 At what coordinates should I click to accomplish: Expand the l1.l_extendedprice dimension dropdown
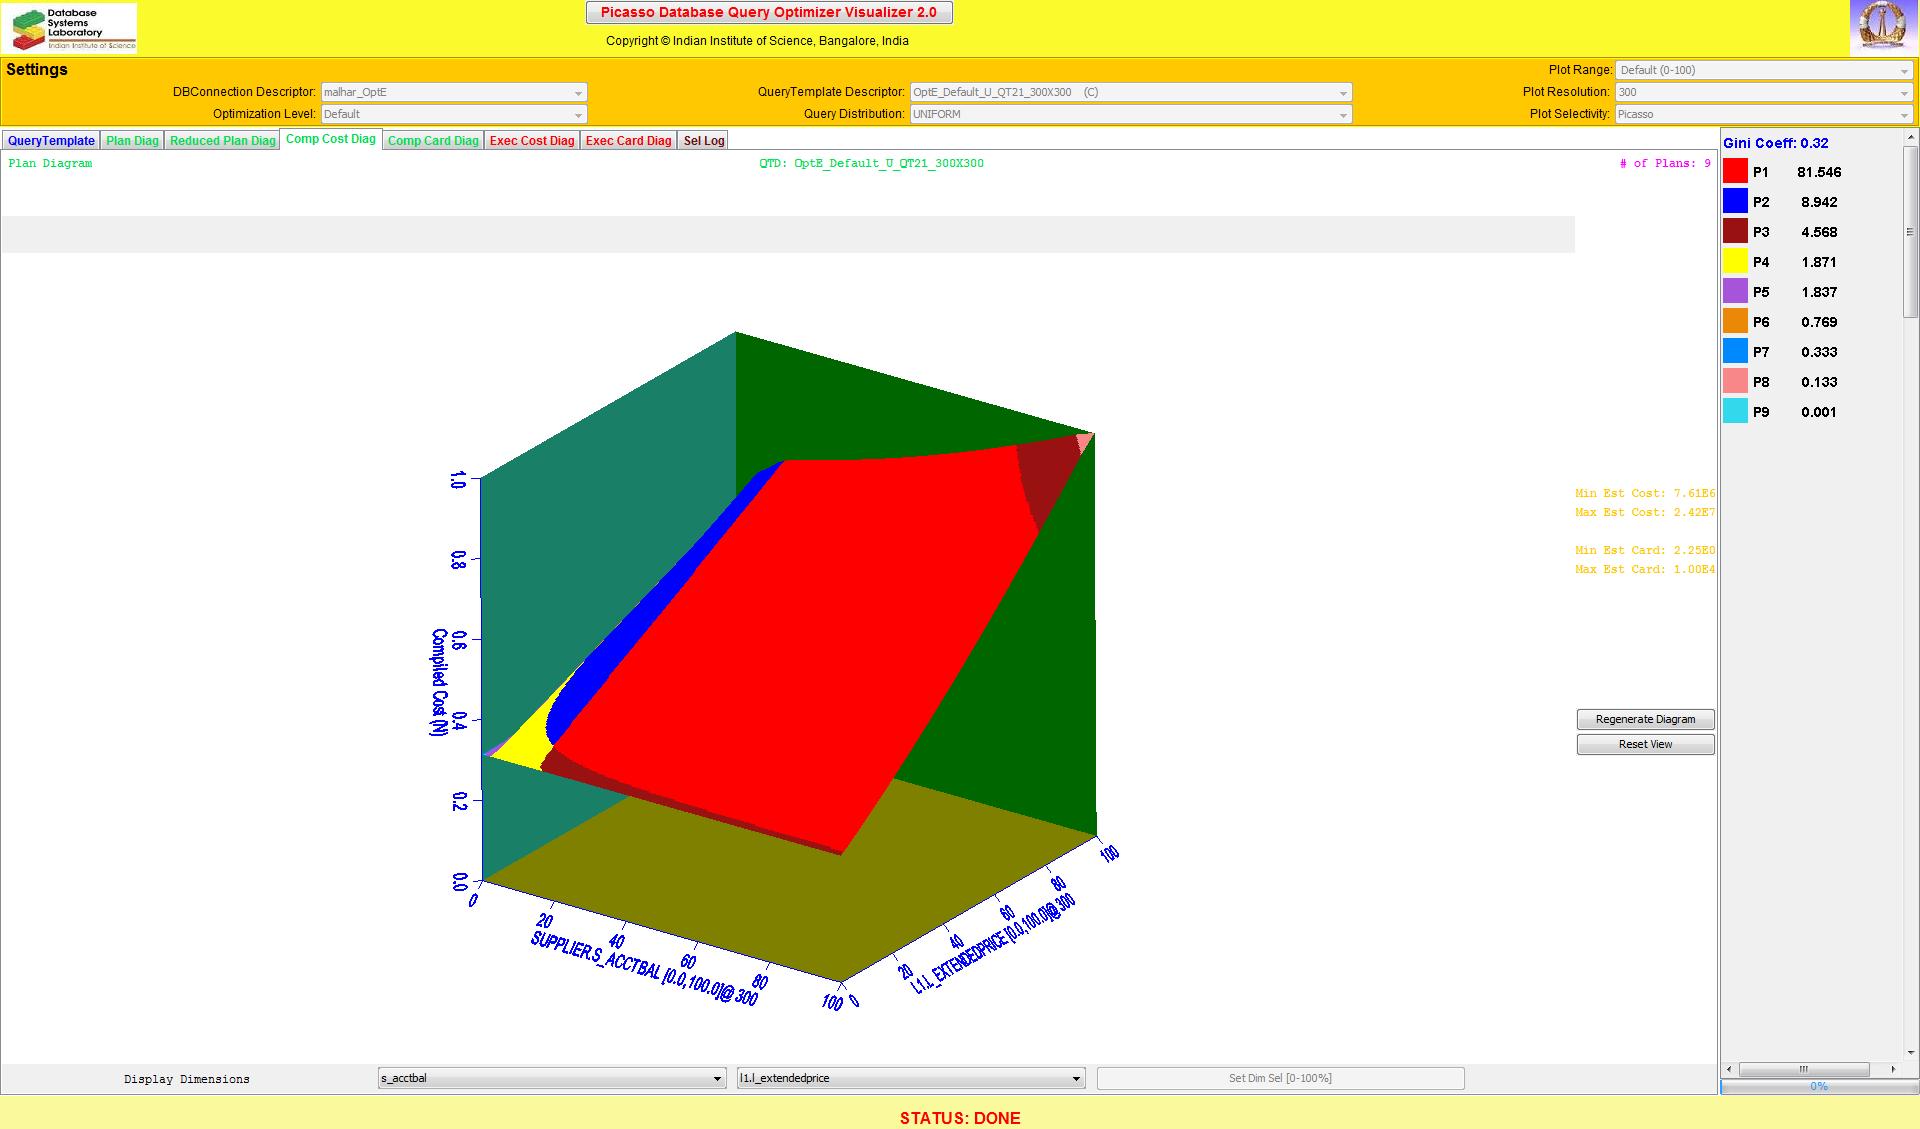[x=910, y=1078]
